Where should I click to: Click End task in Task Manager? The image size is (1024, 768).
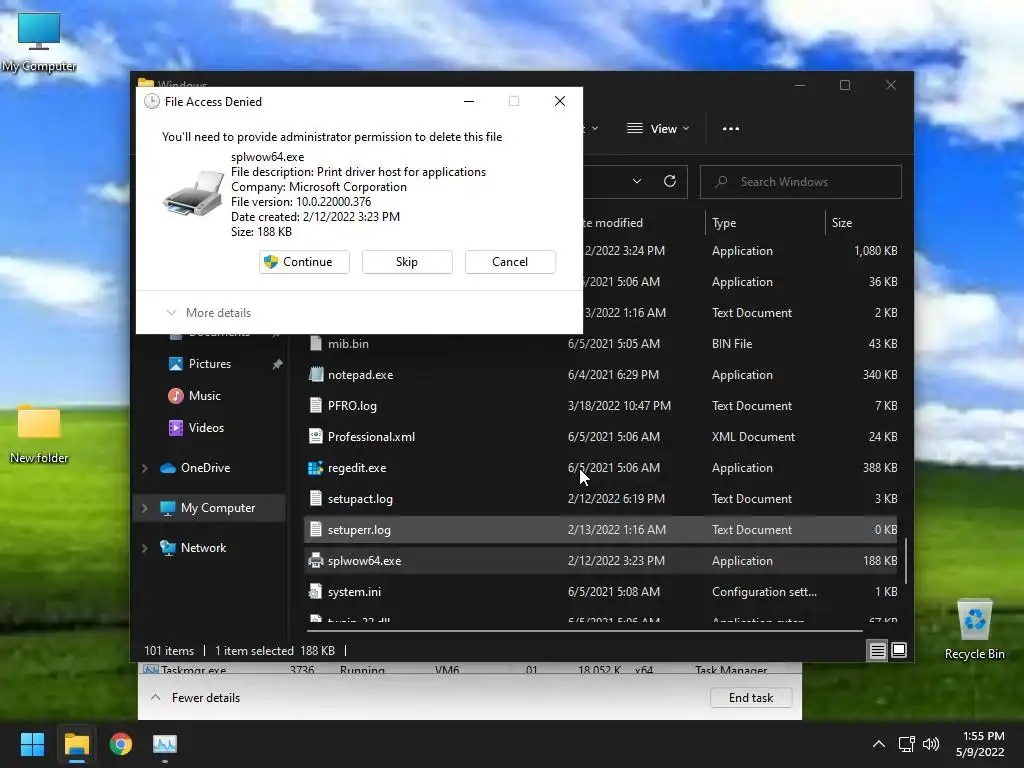point(751,697)
